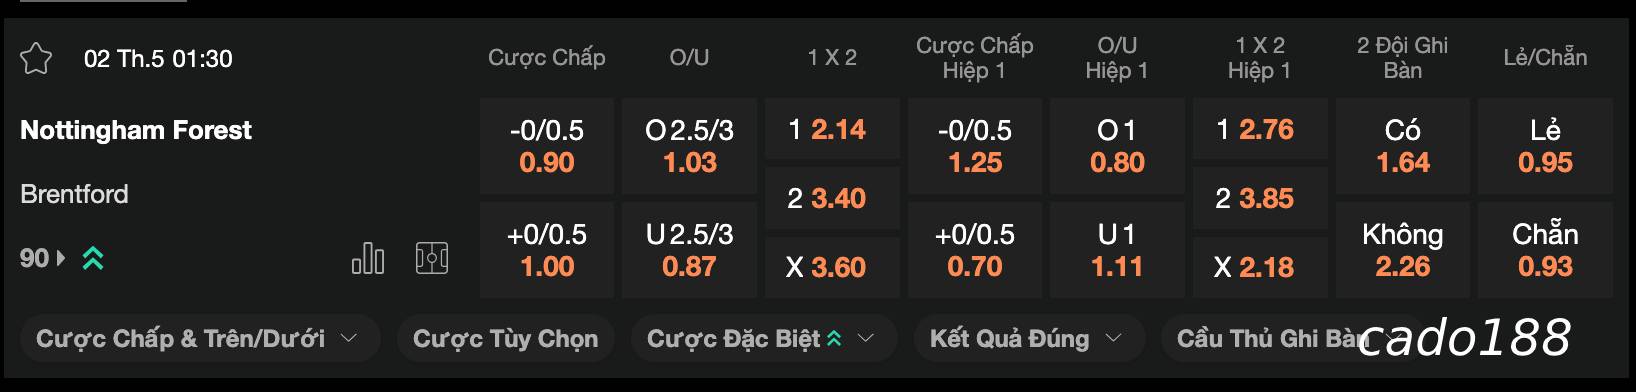Open the football pitch live tracker icon
Screen dimensions: 1636x392
(x=432, y=259)
